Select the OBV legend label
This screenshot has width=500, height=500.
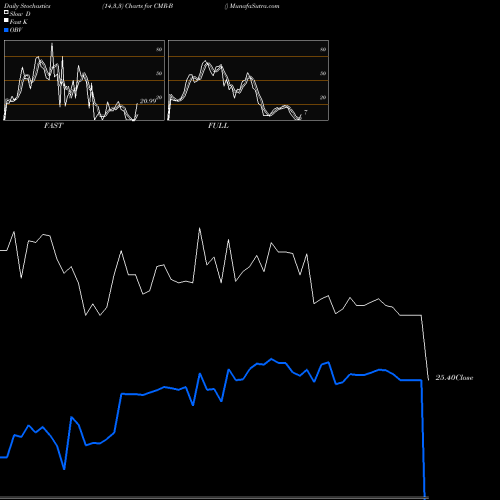(x=16, y=30)
